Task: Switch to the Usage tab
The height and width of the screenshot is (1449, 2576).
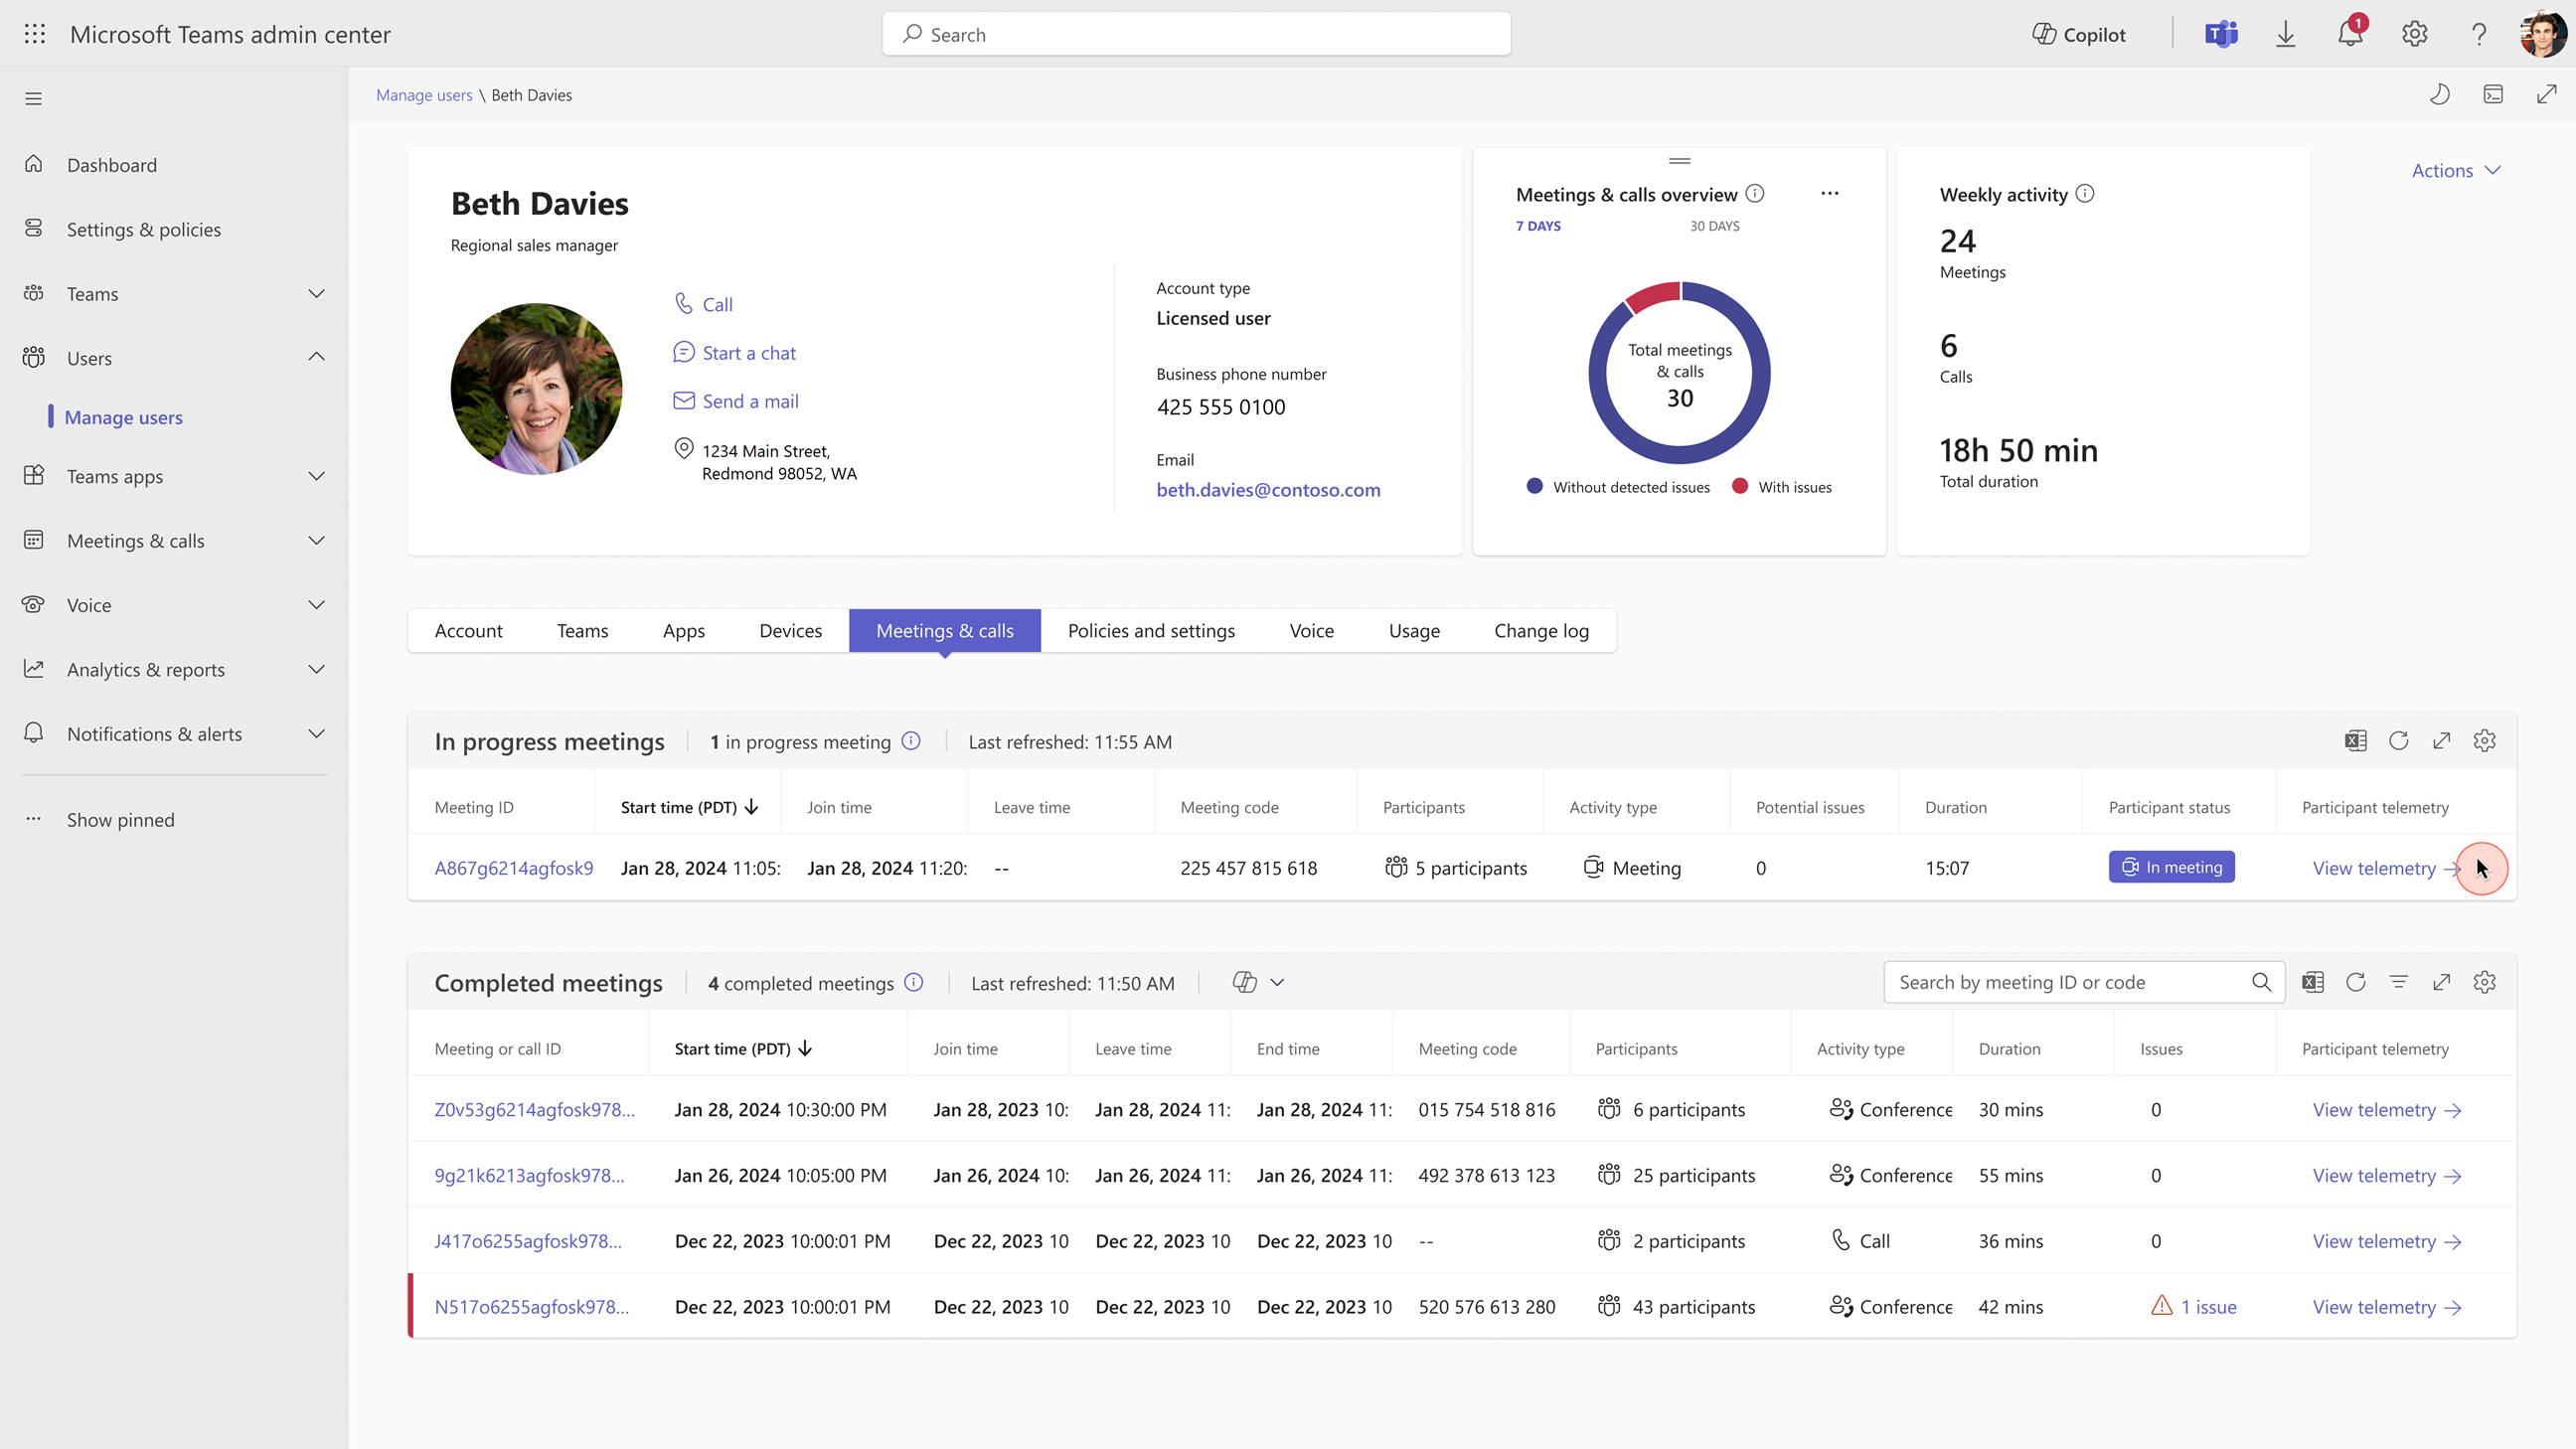Action: coord(1414,631)
